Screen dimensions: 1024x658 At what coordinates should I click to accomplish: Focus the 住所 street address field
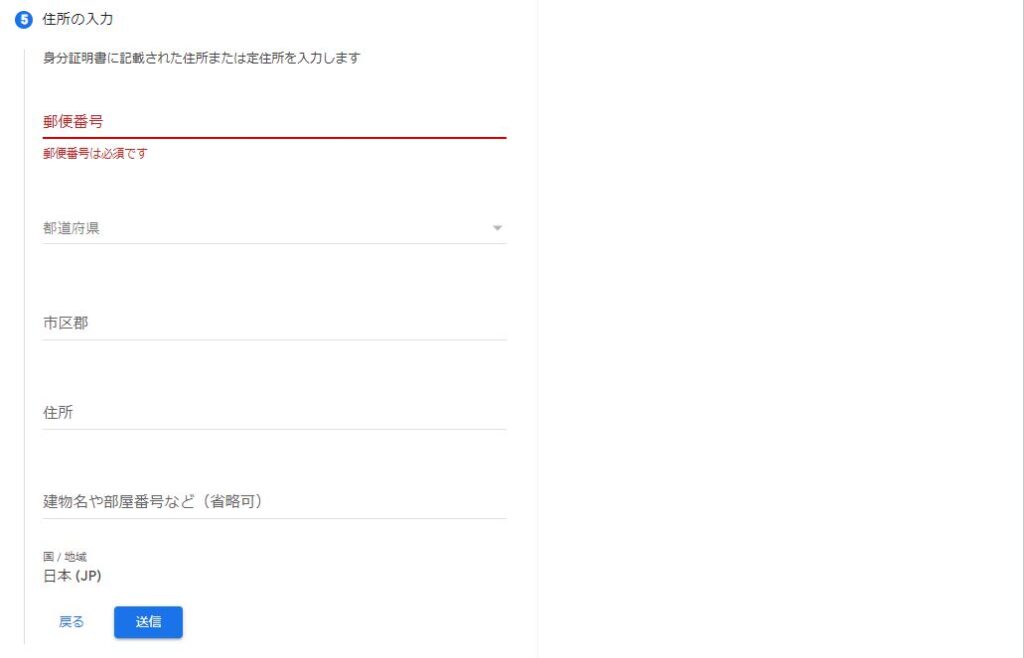click(x=274, y=413)
